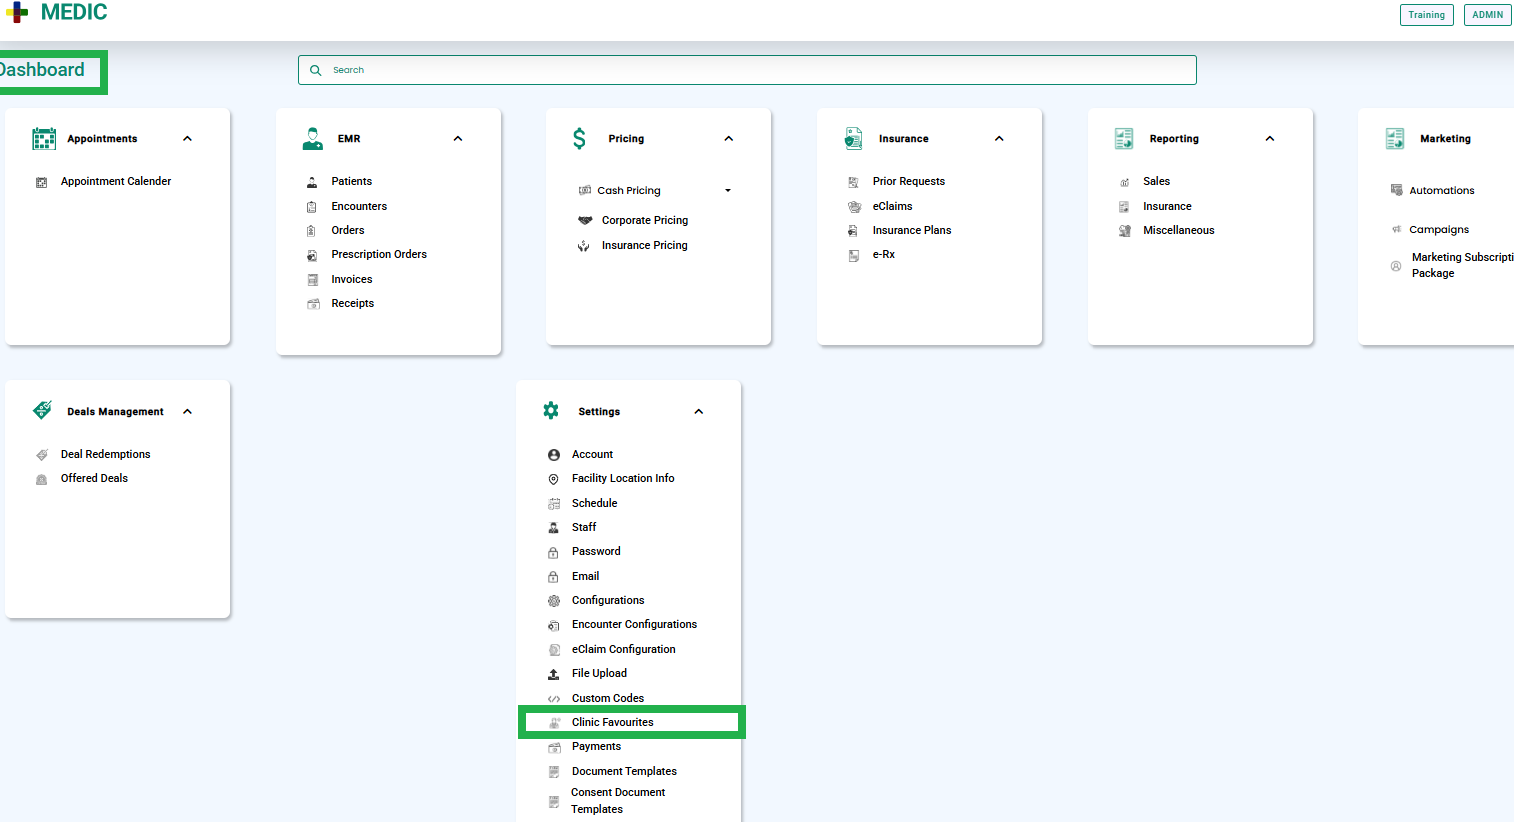The width and height of the screenshot is (1514, 822).
Task: Collapse the Appointments card
Action: pyautogui.click(x=187, y=139)
